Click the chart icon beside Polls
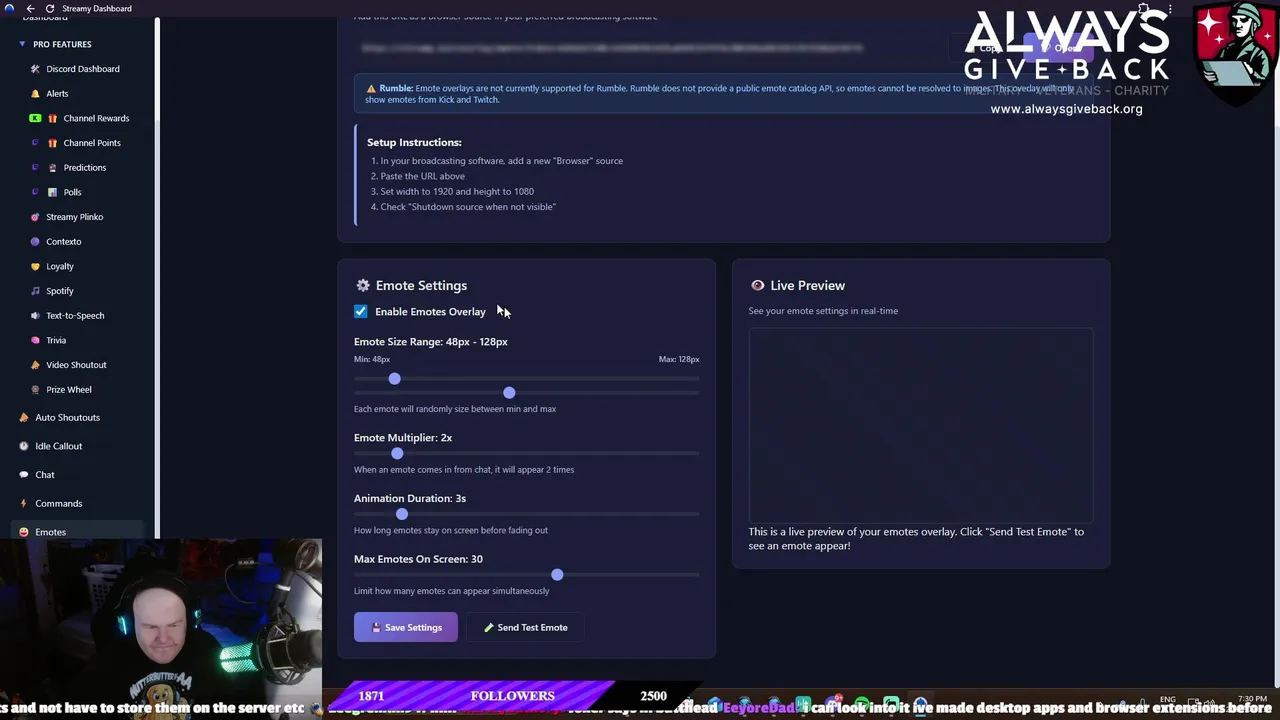1280x720 pixels. (x=53, y=192)
